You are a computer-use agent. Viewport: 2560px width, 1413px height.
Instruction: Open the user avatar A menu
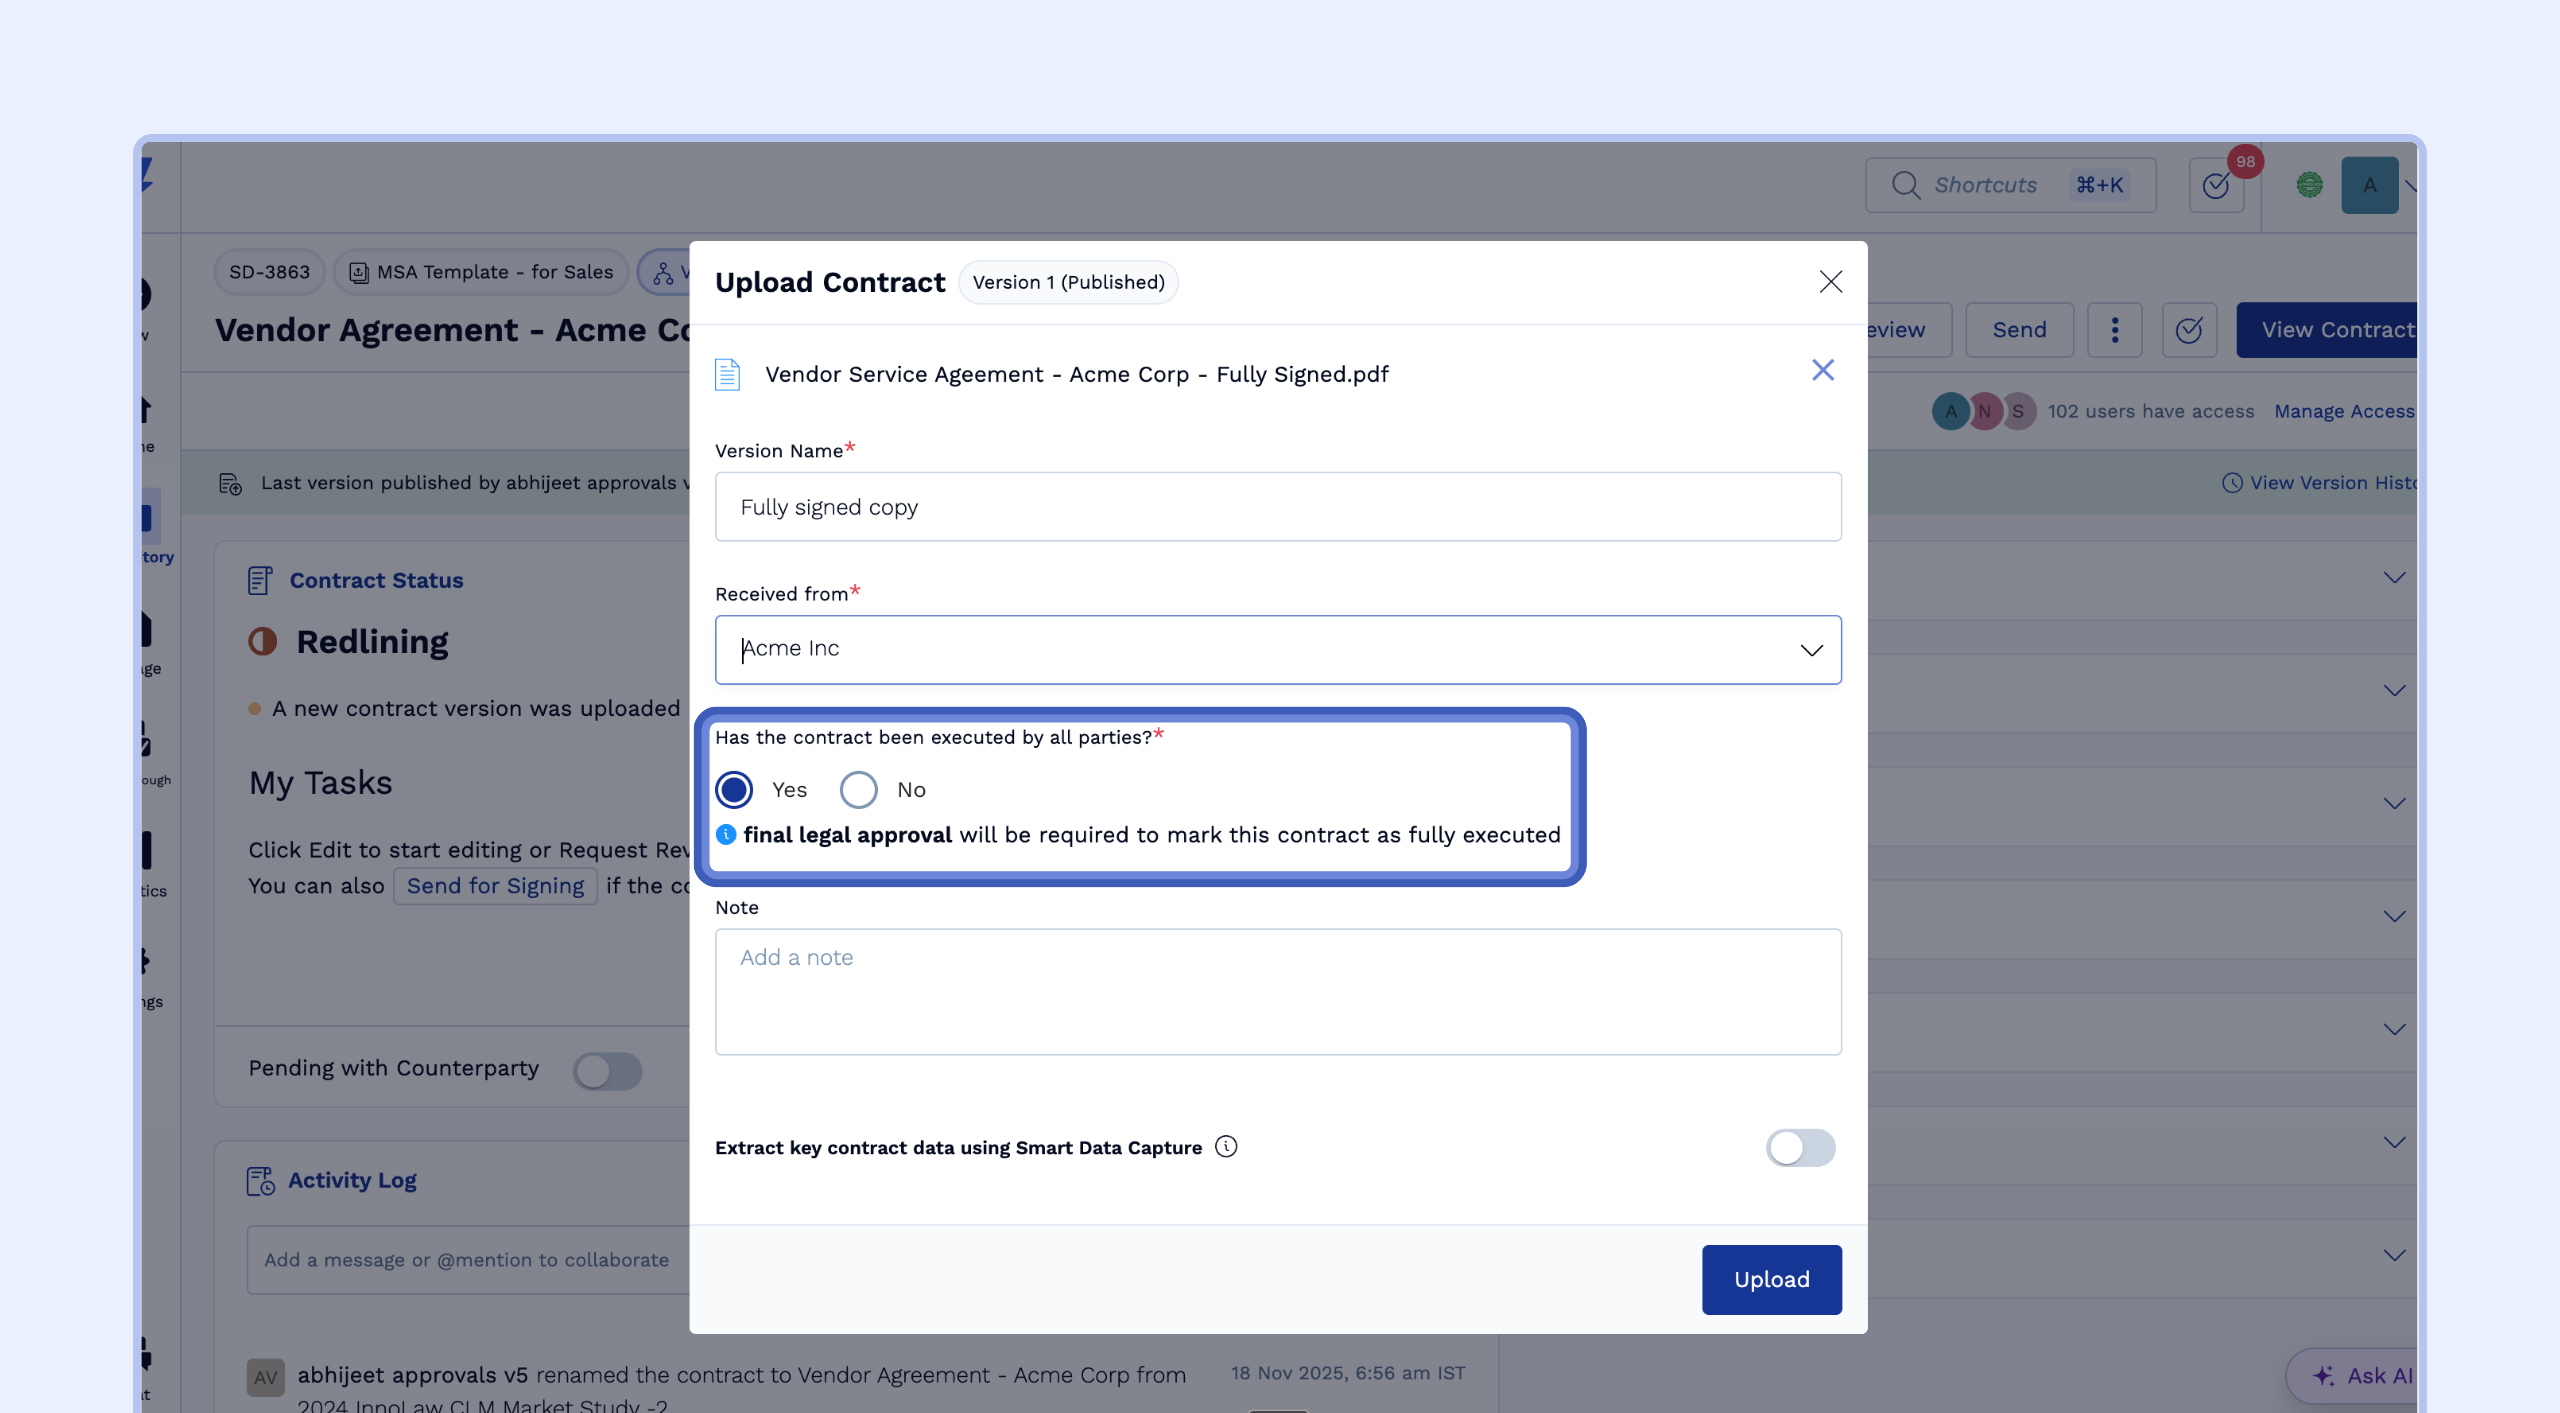(x=2369, y=185)
